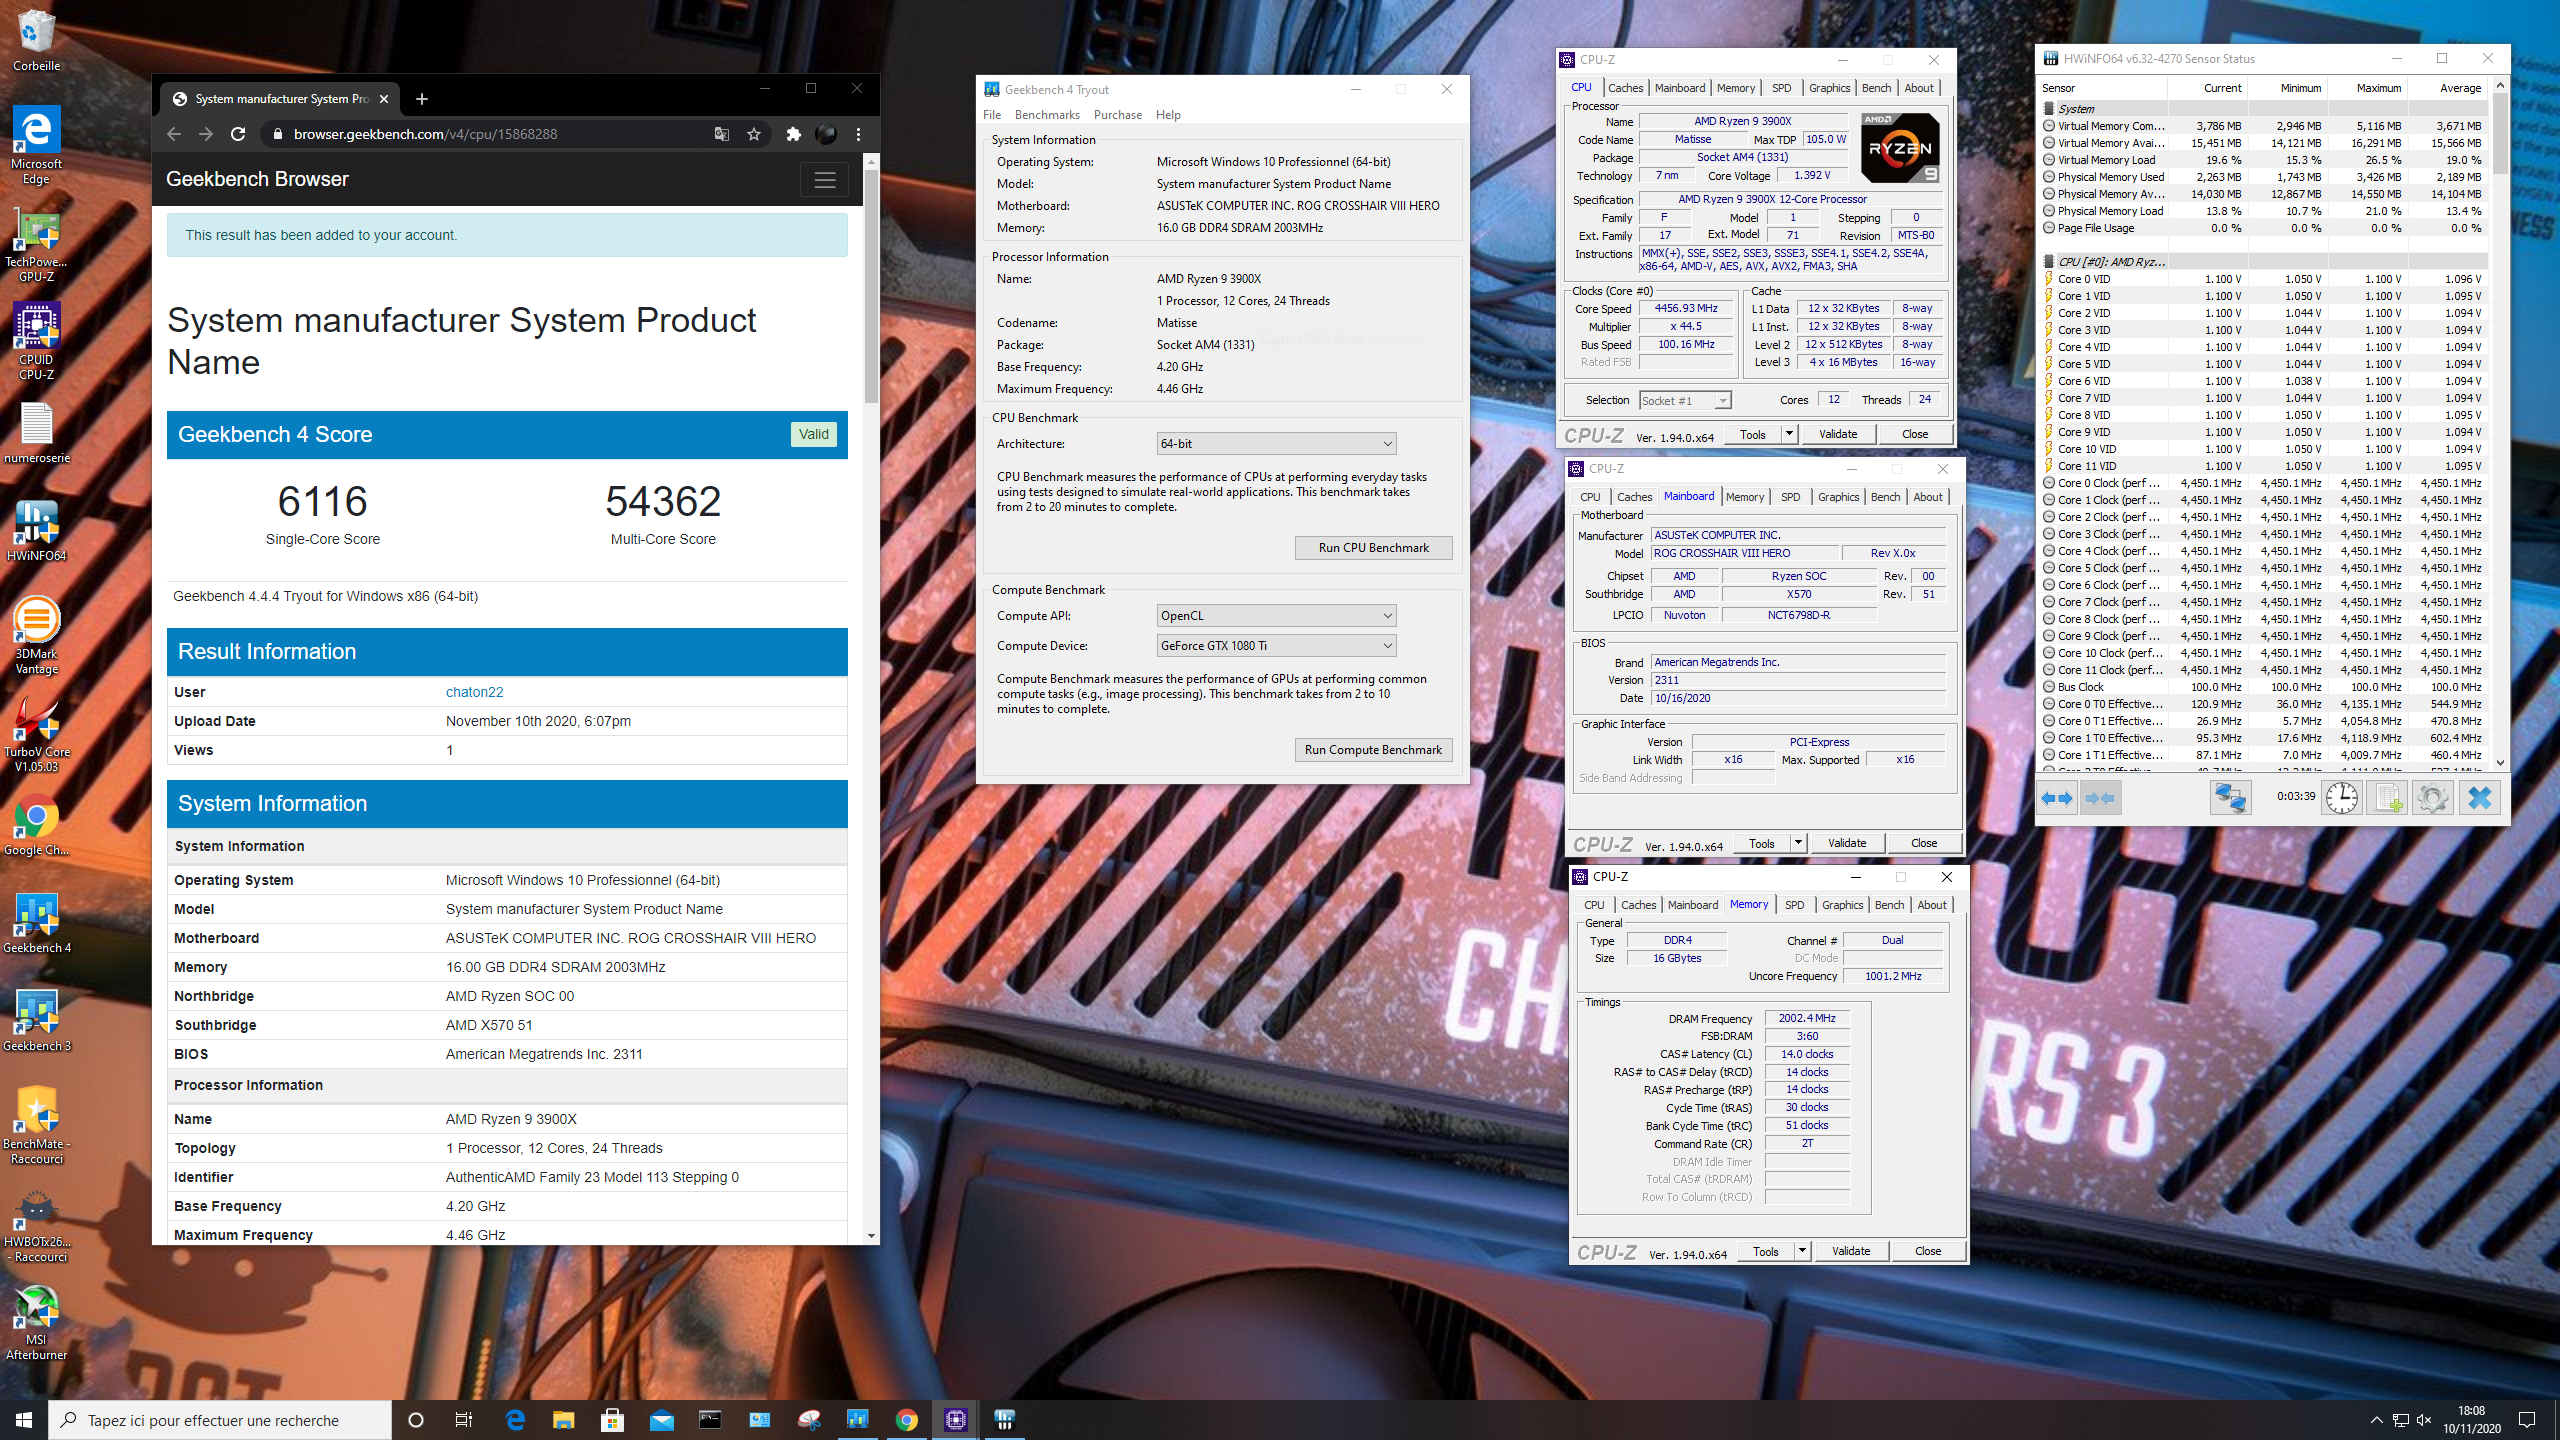The image size is (2560, 1440).
Task: Click HWiNFO network sensors icon
Action: click(2230, 798)
